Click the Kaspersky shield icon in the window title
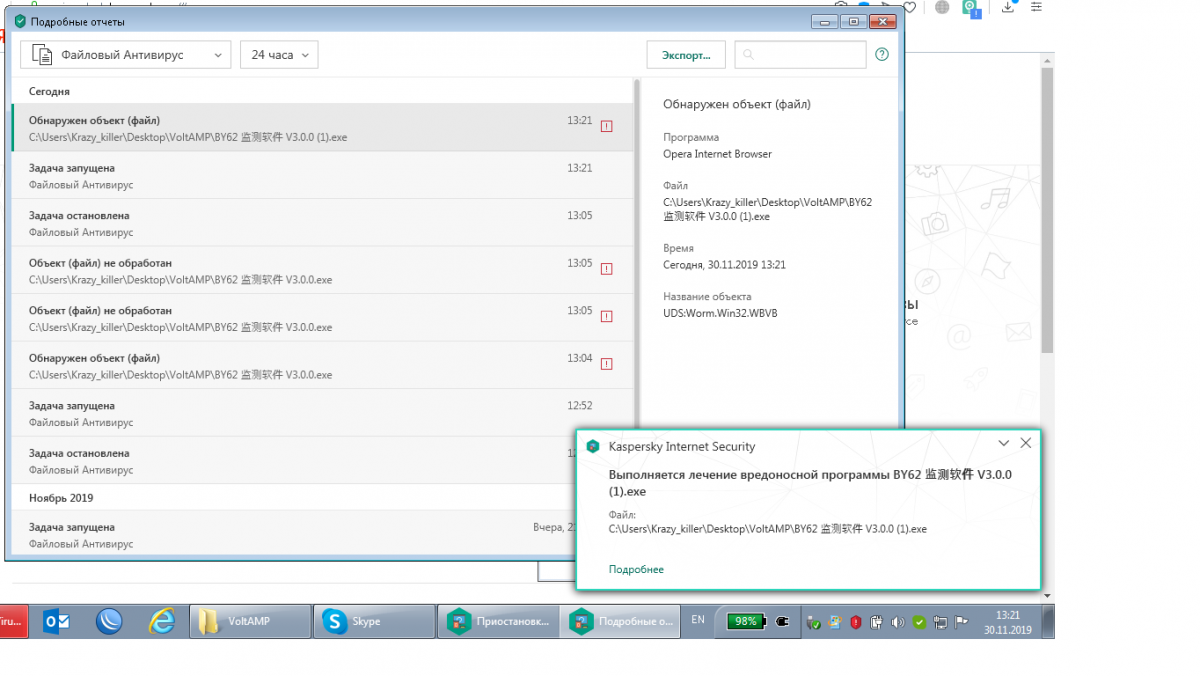The height and width of the screenshot is (676, 1200). pos(20,20)
